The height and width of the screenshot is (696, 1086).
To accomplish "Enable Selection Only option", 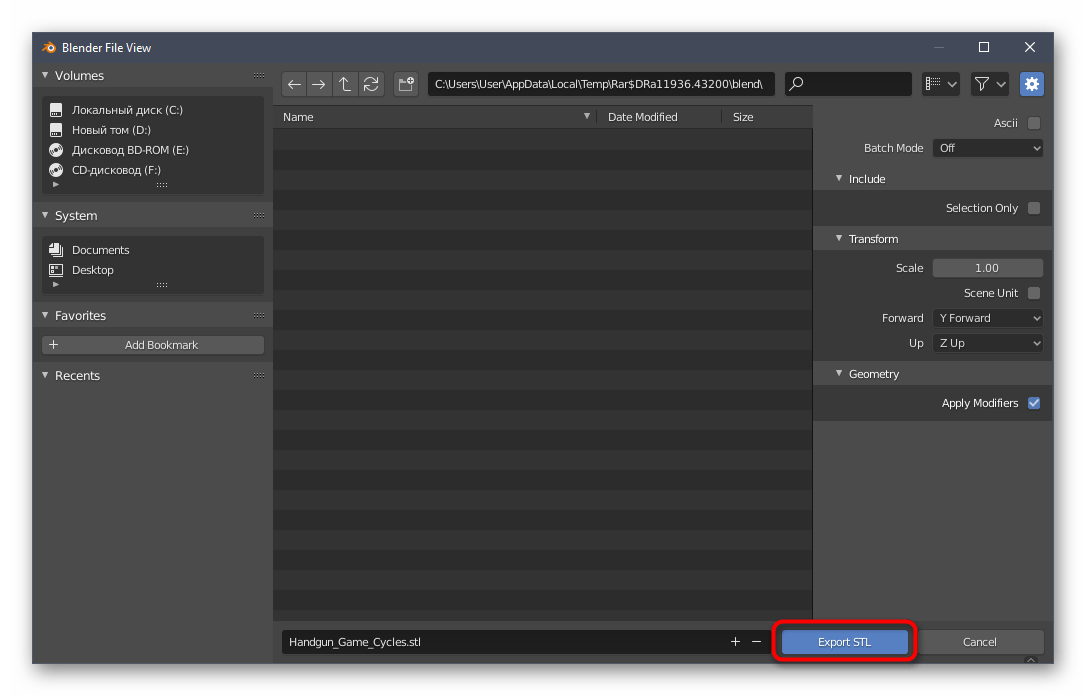I will 1034,208.
